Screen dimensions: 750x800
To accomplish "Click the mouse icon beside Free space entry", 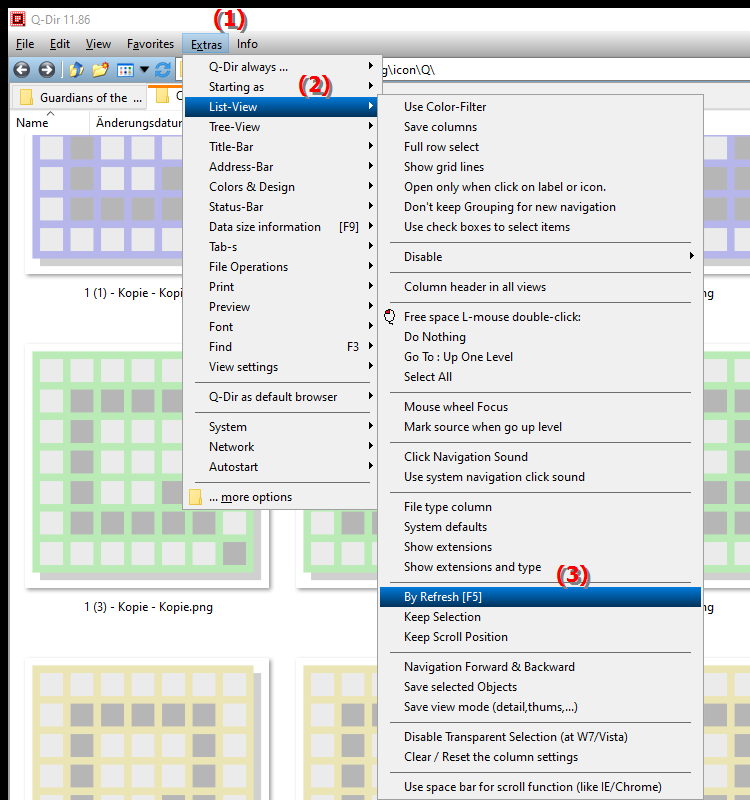I will click(390, 317).
